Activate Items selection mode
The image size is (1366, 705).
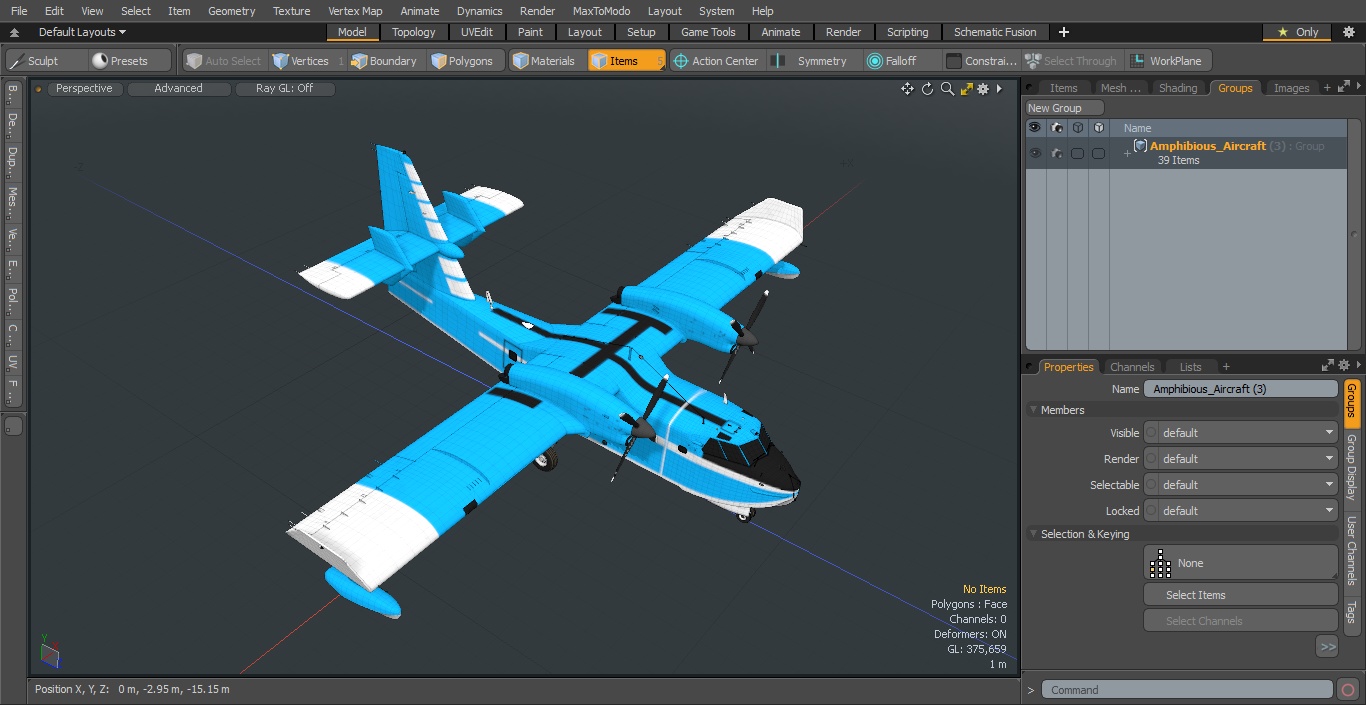pos(626,61)
